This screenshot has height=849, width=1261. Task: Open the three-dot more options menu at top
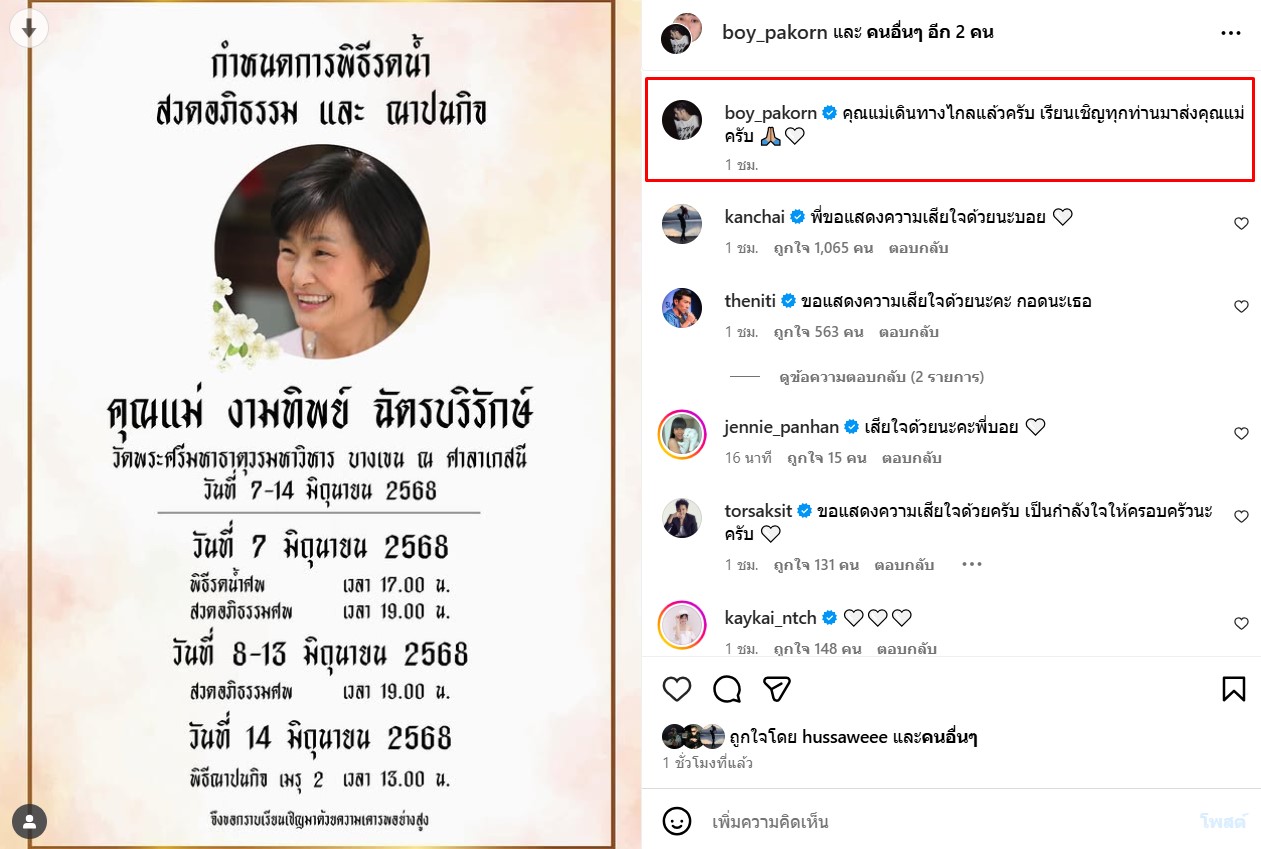pos(1231,33)
